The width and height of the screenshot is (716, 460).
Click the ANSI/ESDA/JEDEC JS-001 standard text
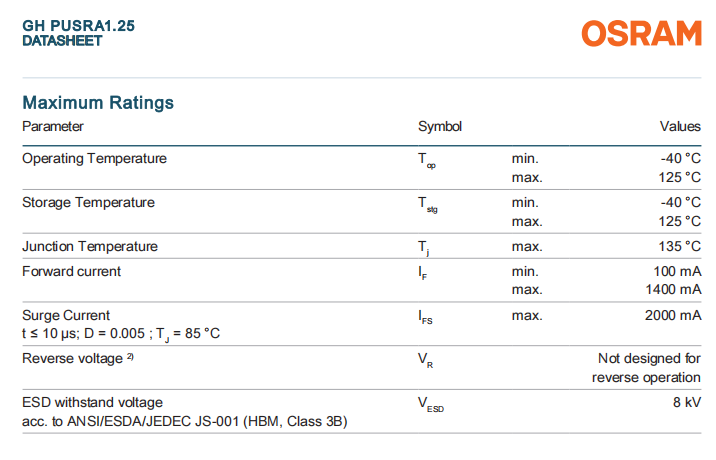pyautogui.click(x=184, y=421)
